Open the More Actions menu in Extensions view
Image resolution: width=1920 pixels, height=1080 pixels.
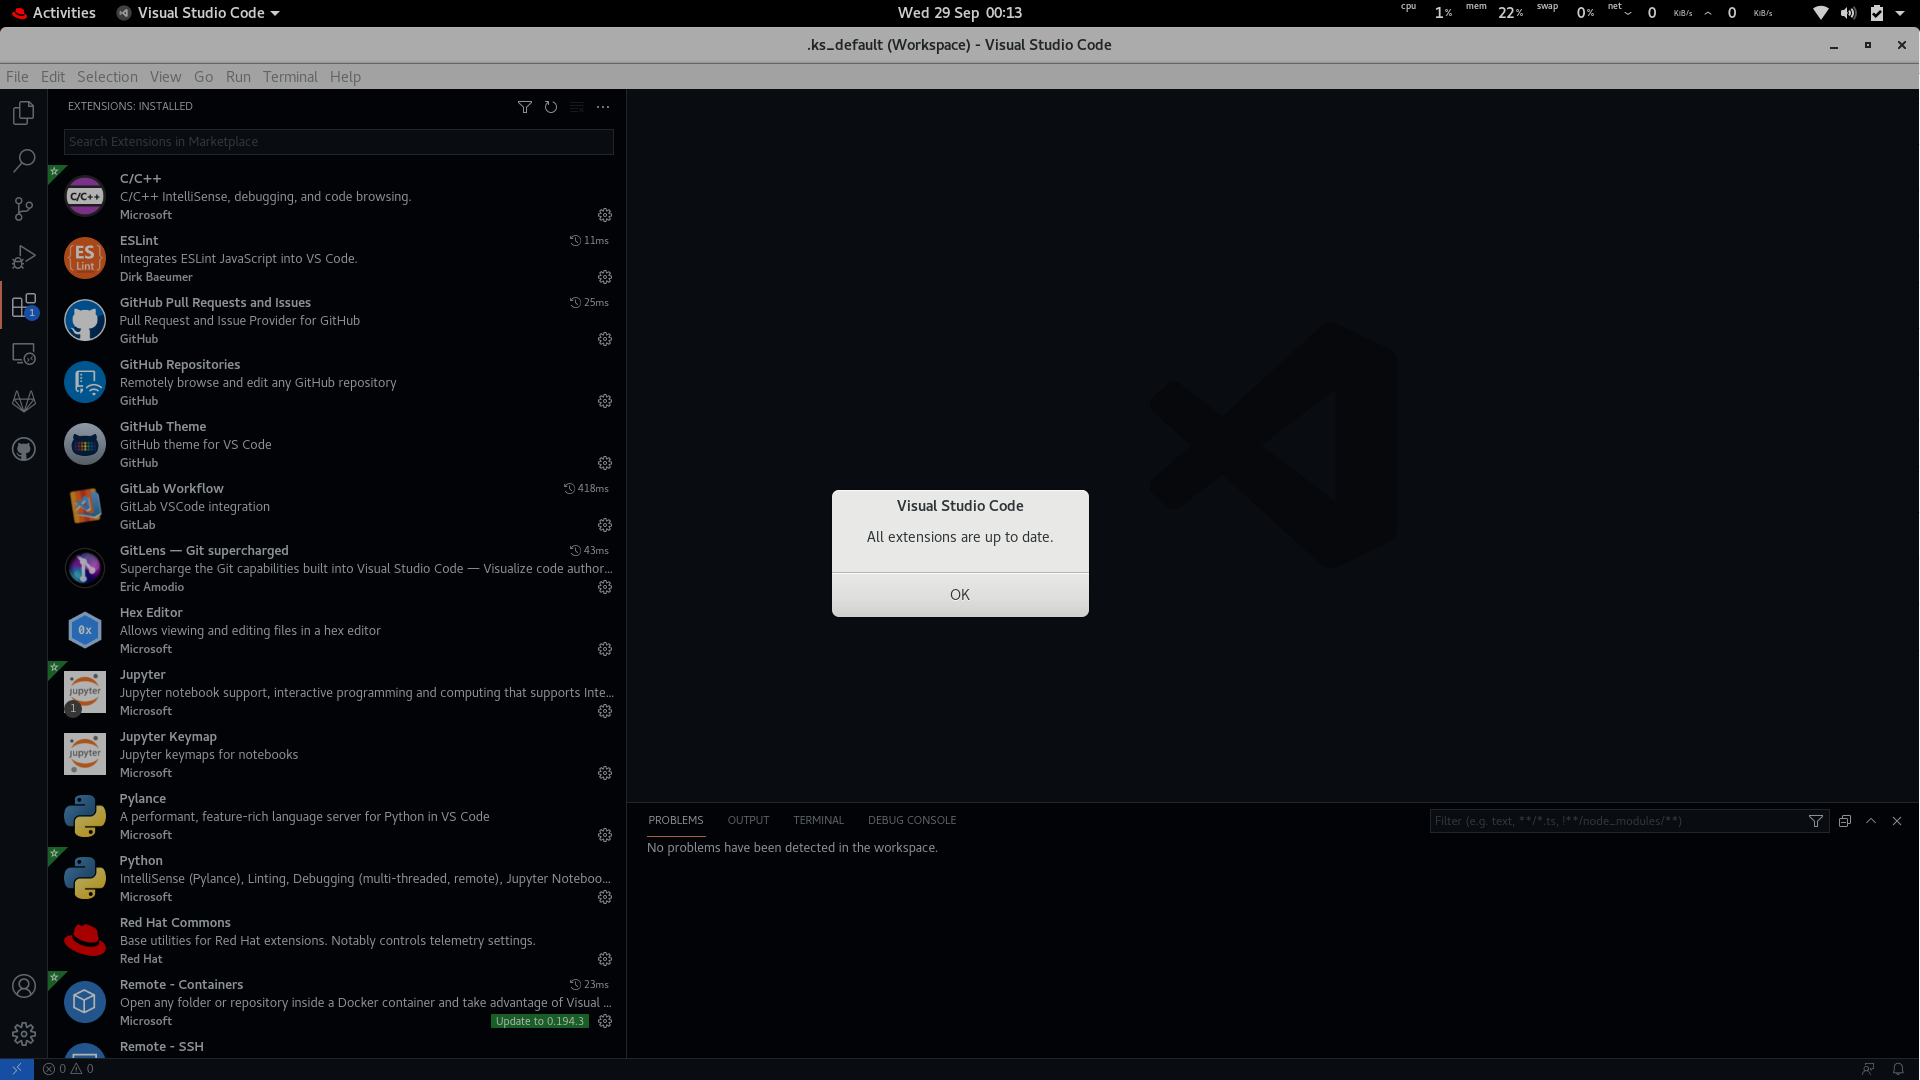pyautogui.click(x=602, y=107)
